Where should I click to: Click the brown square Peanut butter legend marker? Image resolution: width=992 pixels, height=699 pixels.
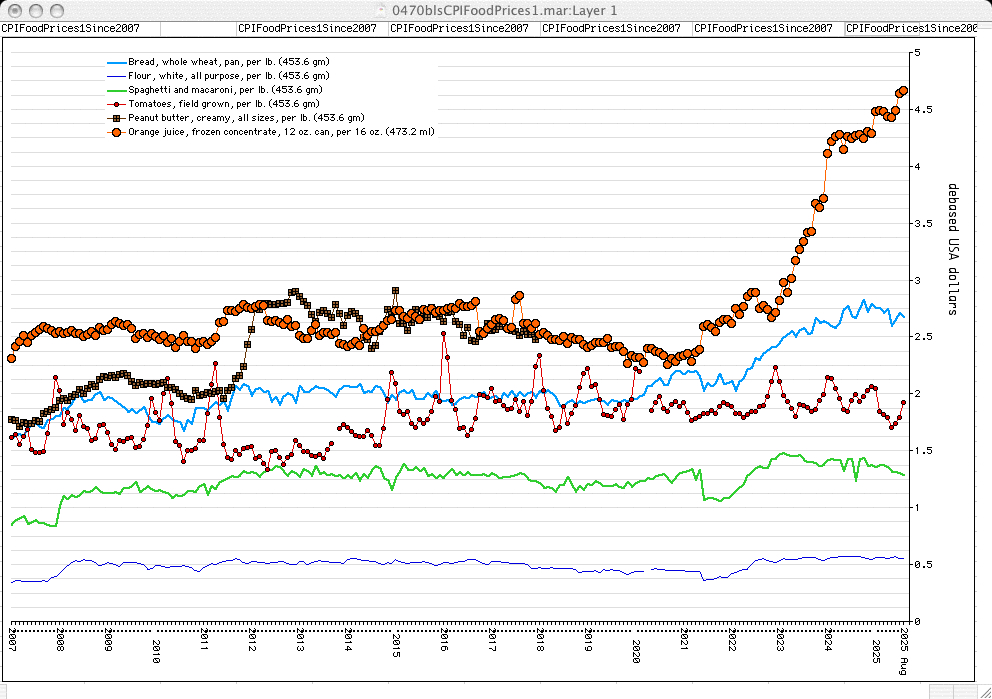click(117, 118)
